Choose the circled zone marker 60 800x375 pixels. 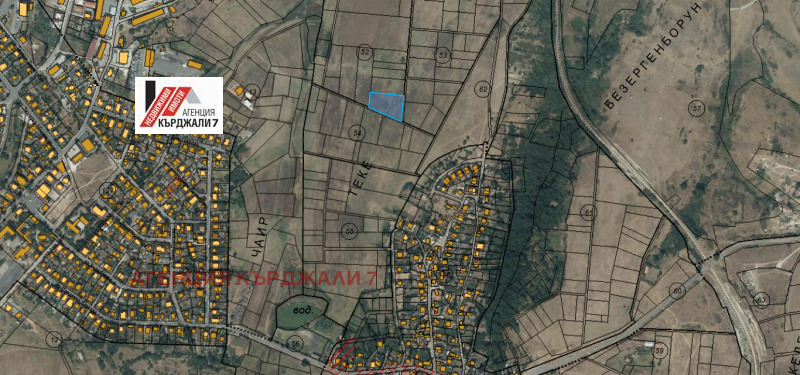(x=677, y=291)
